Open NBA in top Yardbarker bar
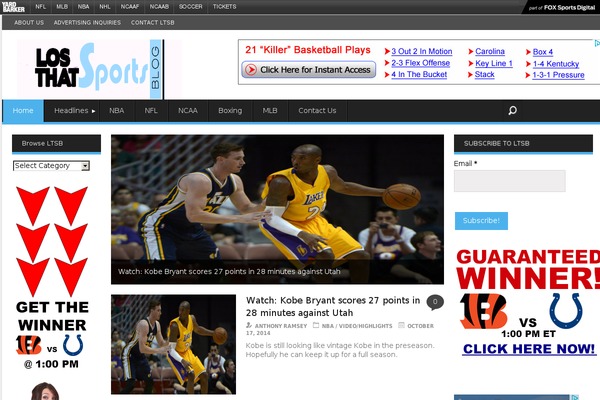The height and width of the screenshot is (400, 600). pyautogui.click(x=83, y=7)
